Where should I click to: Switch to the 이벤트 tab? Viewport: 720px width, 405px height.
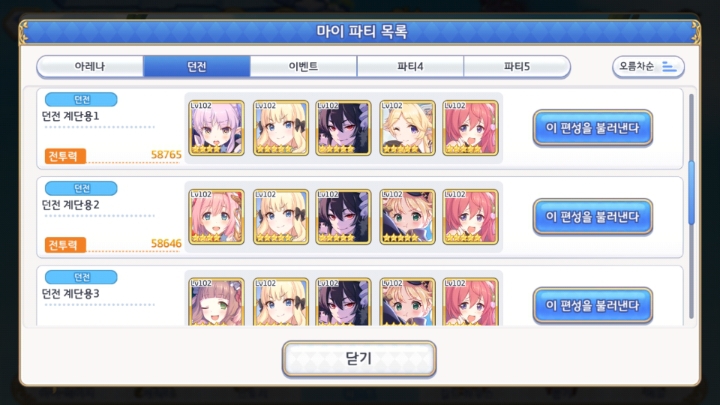tap(303, 67)
